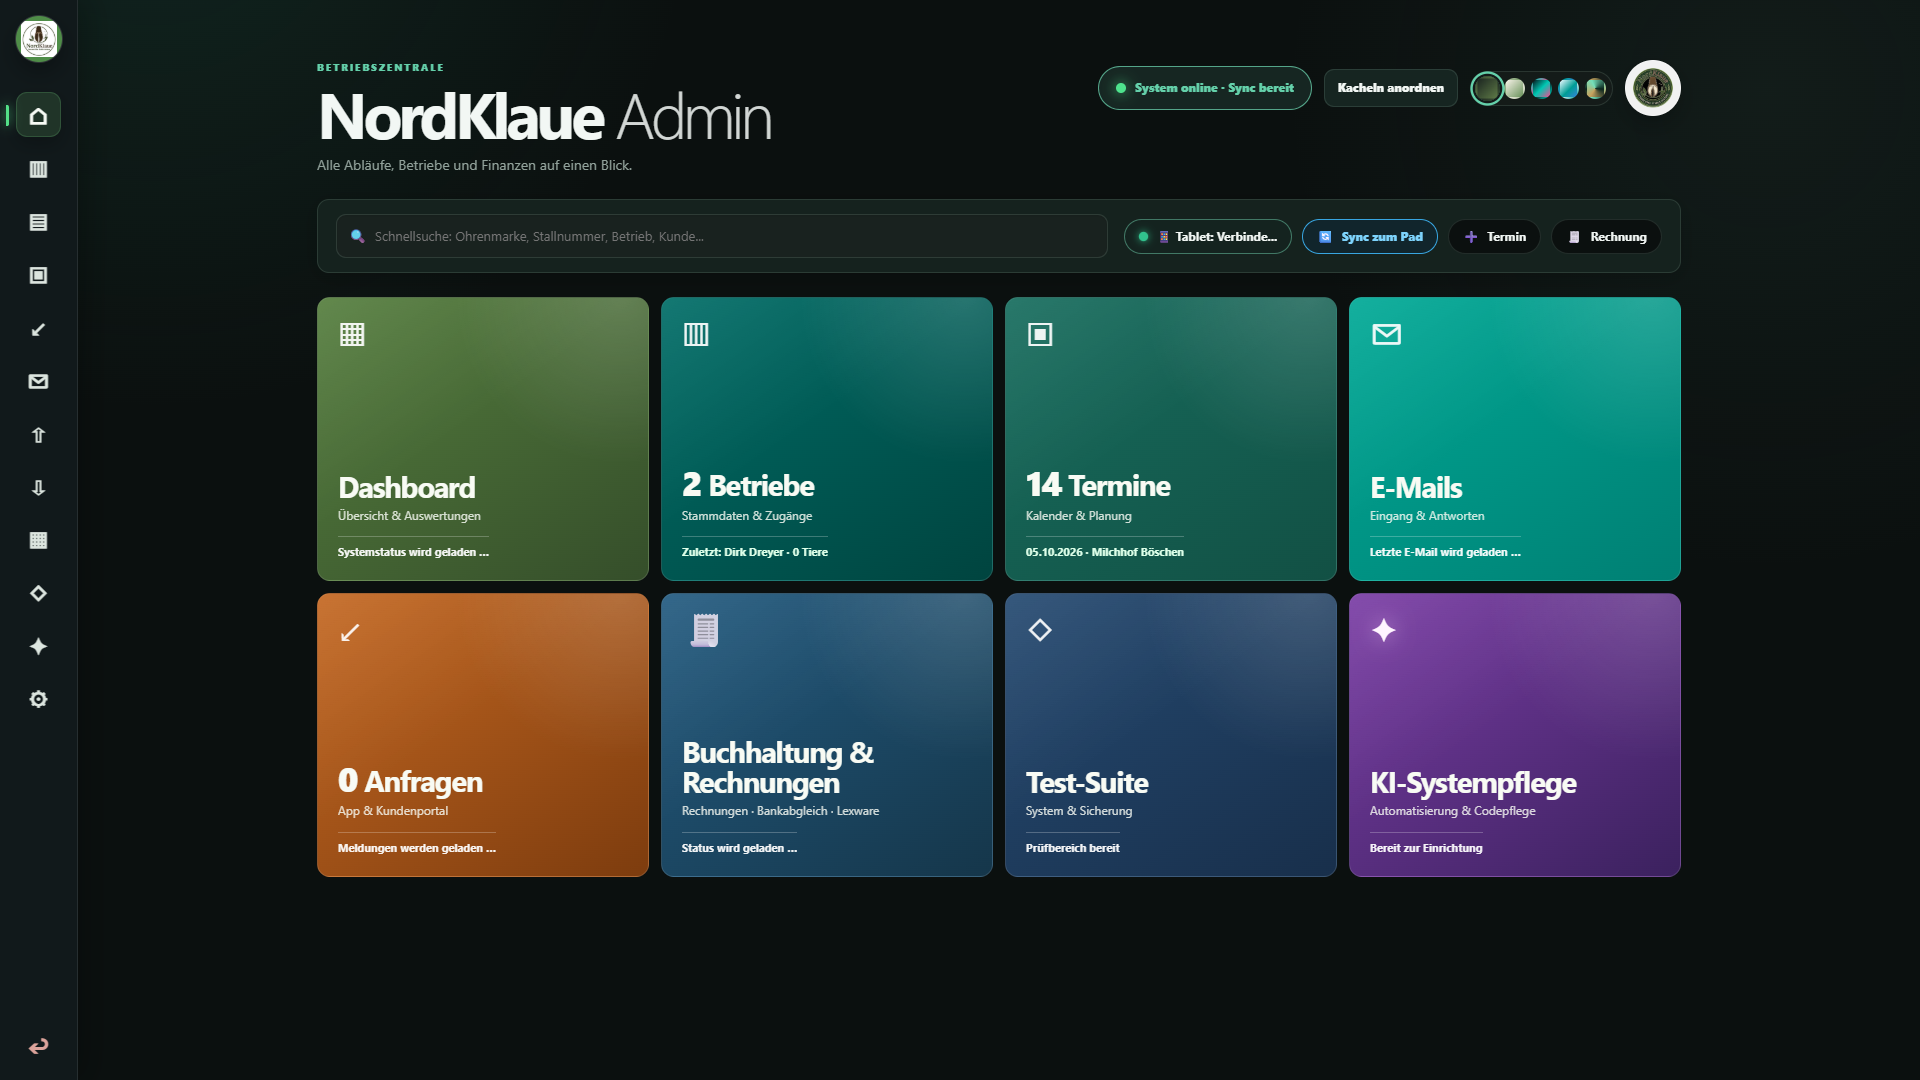Viewport: 1920px width, 1080px height.
Task: Open the settings gear icon in sidebar
Action: click(x=38, y=699)
